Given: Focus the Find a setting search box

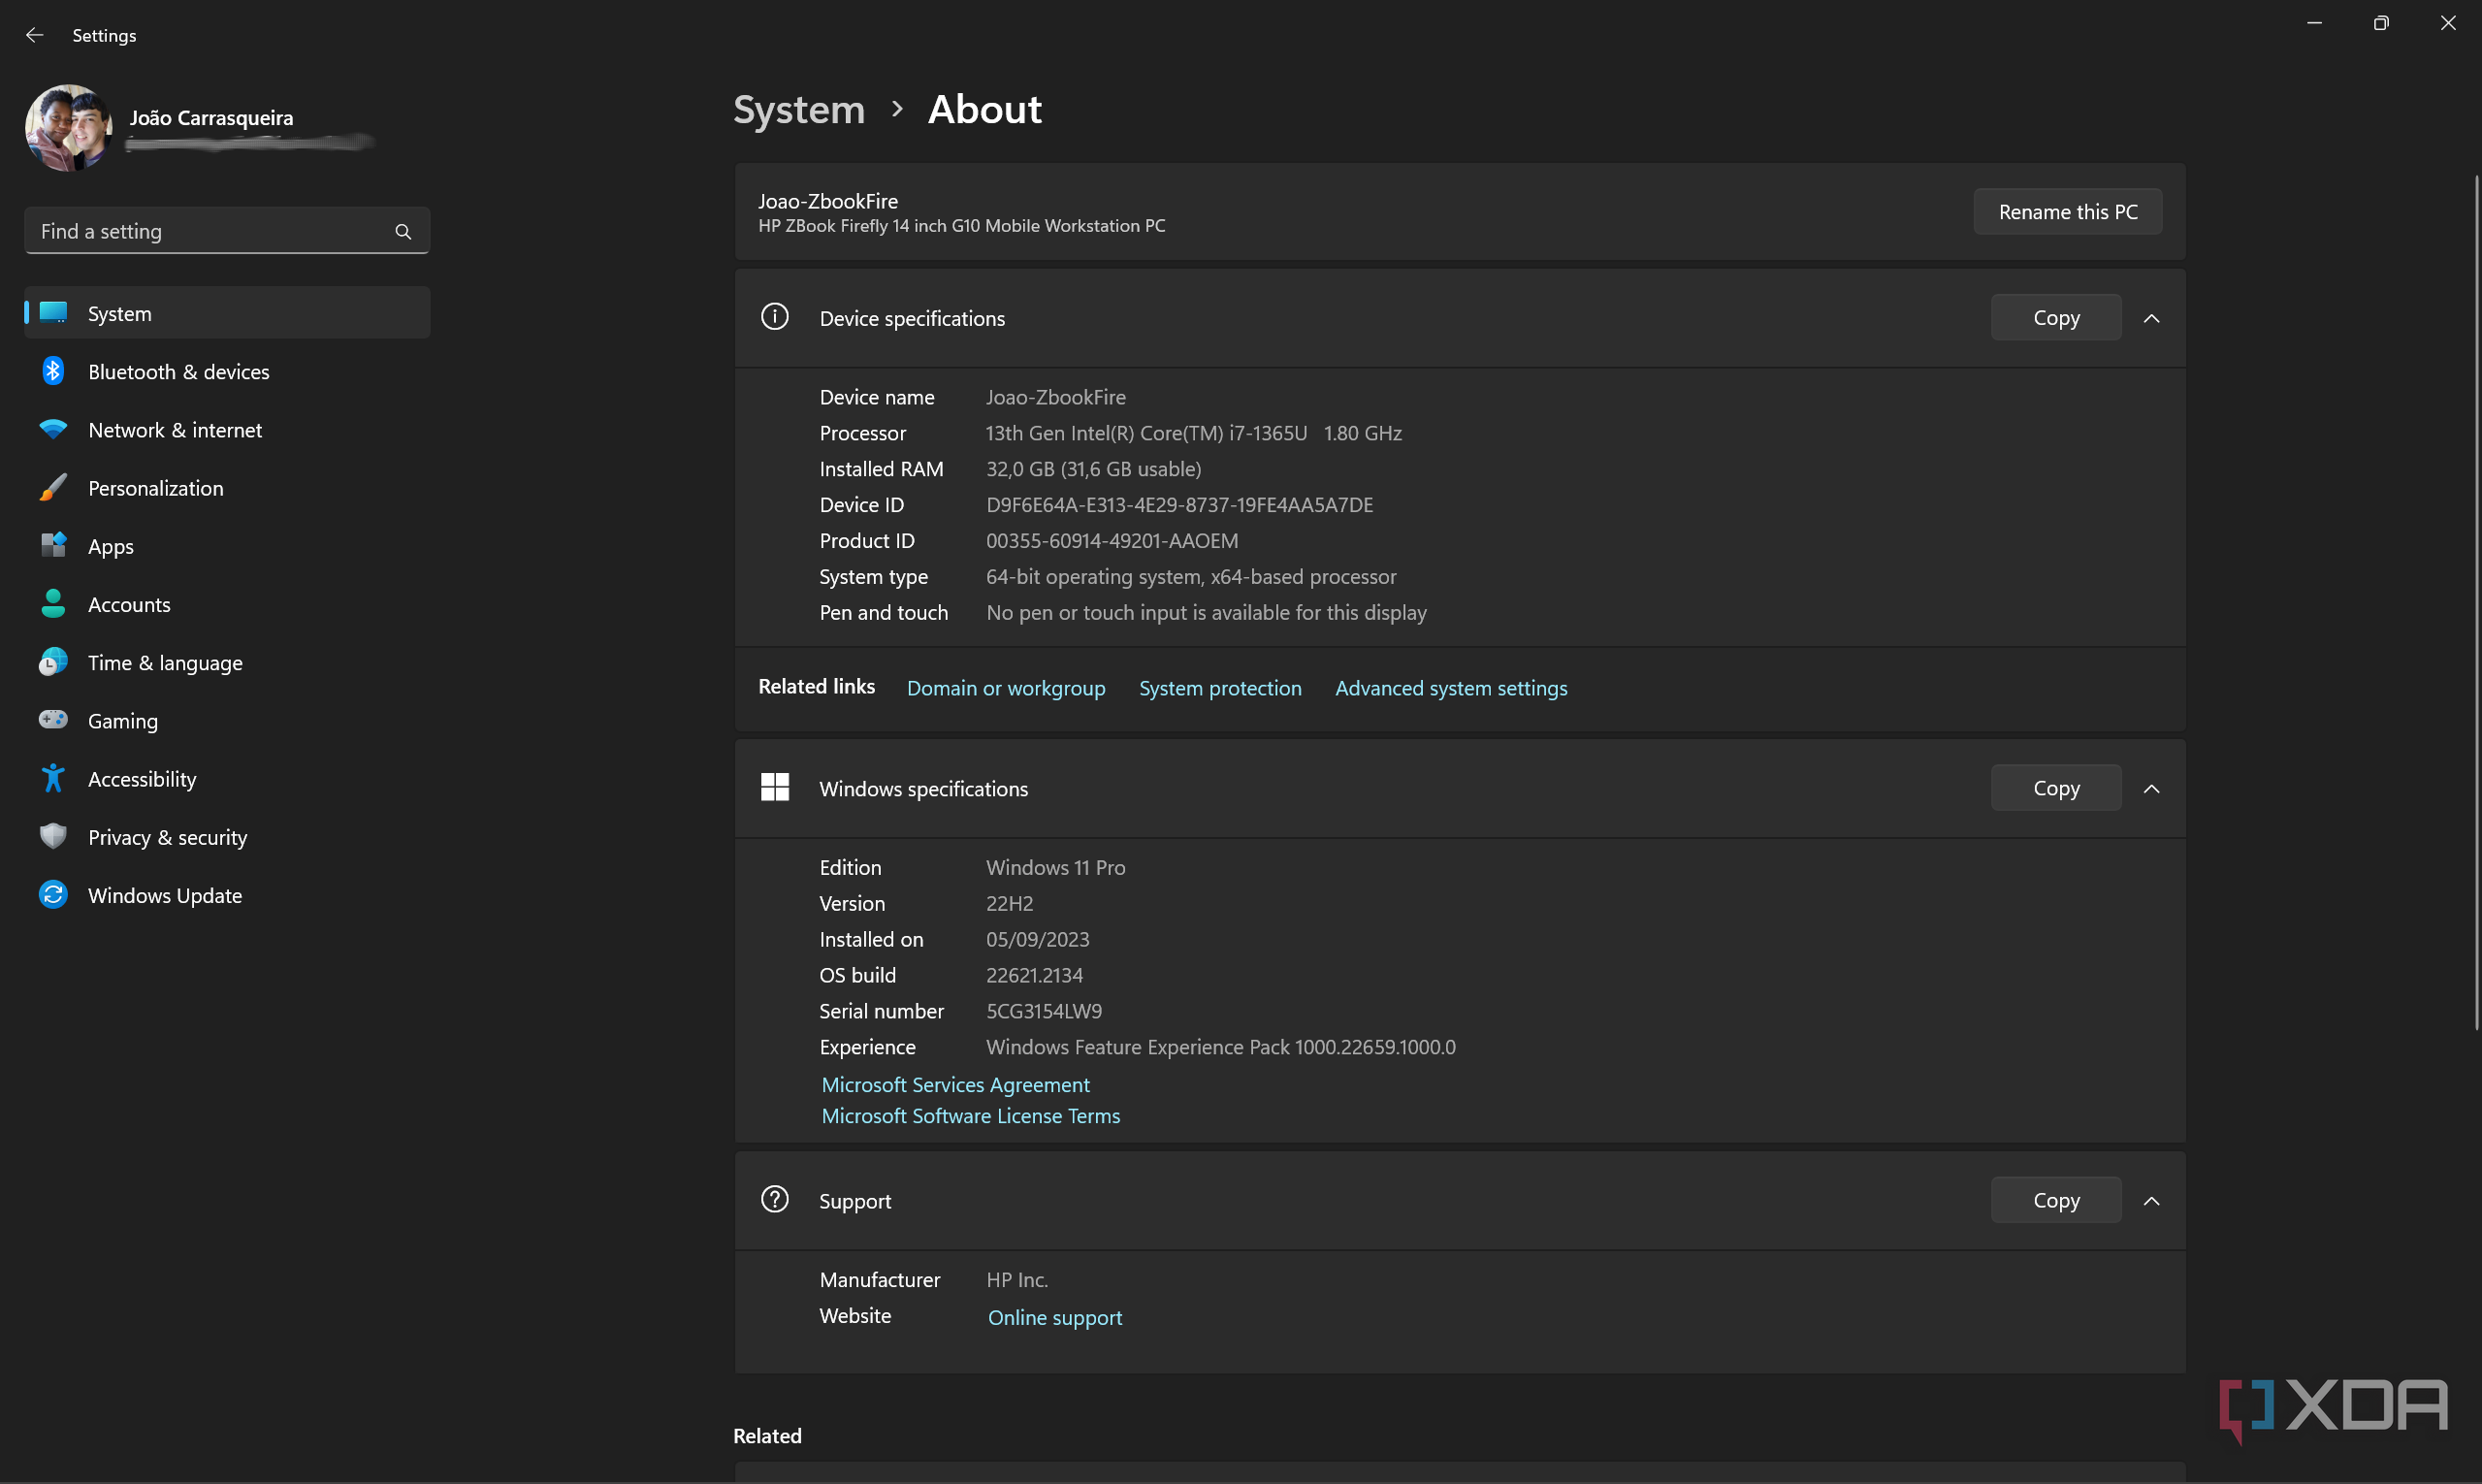Looking at the screenshot, I should tap(227, 231).
